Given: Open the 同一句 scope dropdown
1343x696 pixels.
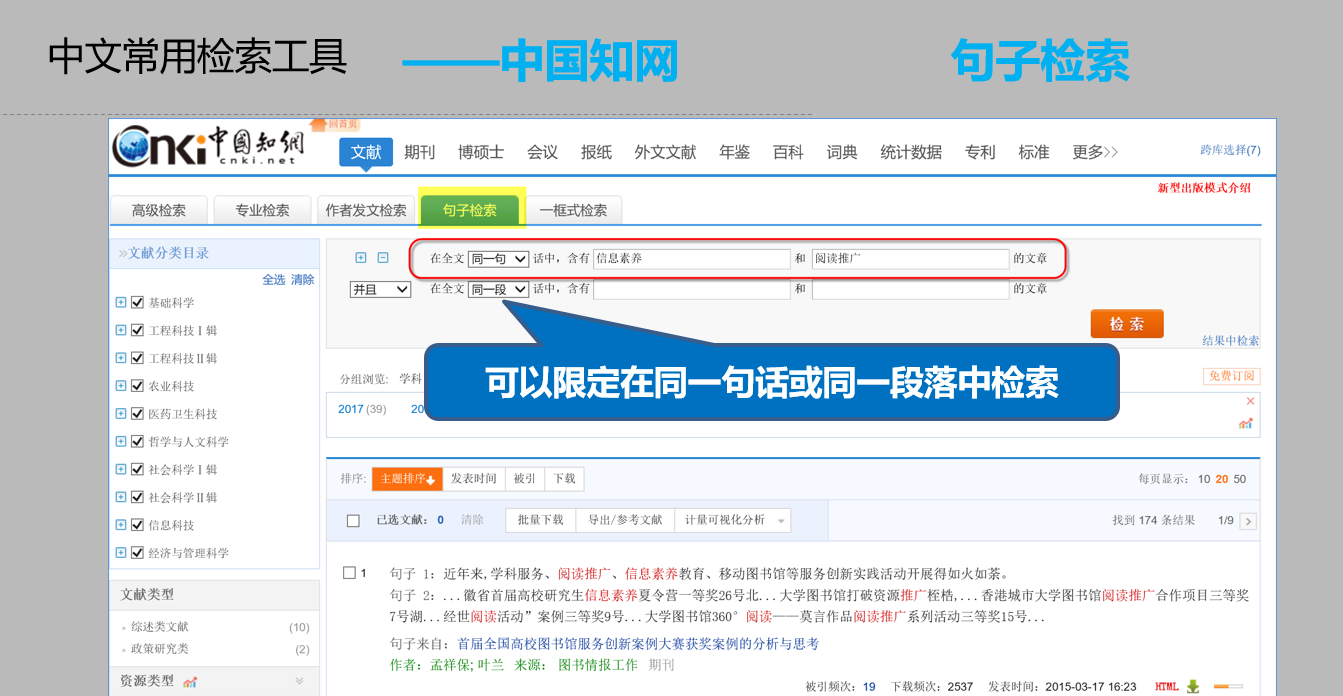Looking at the screenshot, I should pos(500,257).
